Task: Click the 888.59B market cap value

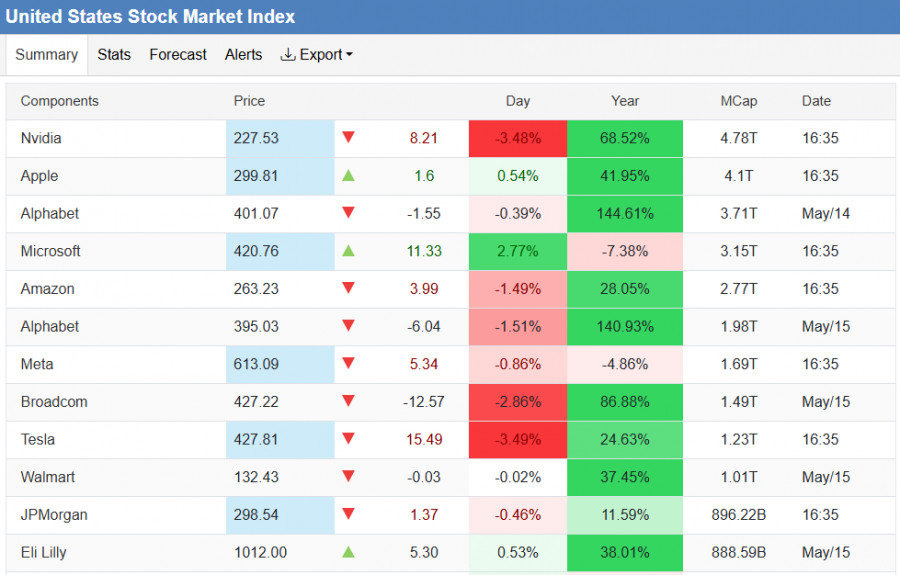Action: [739, 553]
